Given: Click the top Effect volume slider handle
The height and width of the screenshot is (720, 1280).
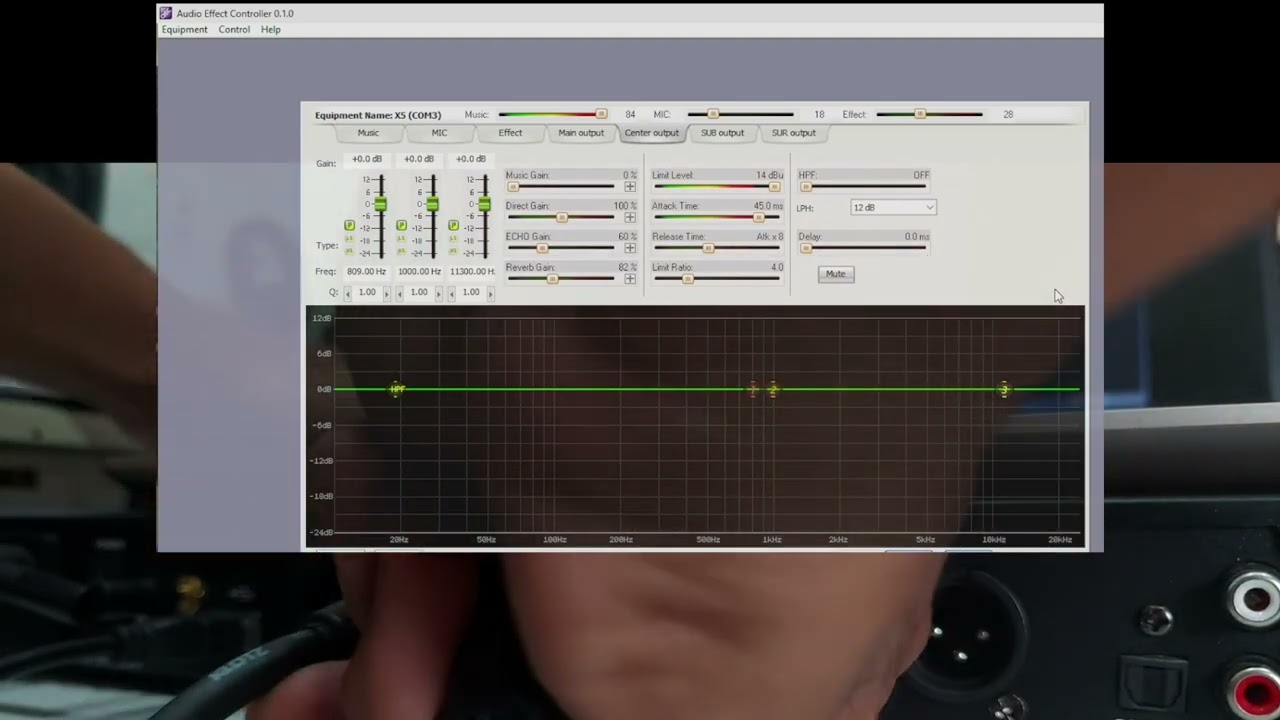Looking at the screenshot, I should pyautogui.click(x=920, y=114).
